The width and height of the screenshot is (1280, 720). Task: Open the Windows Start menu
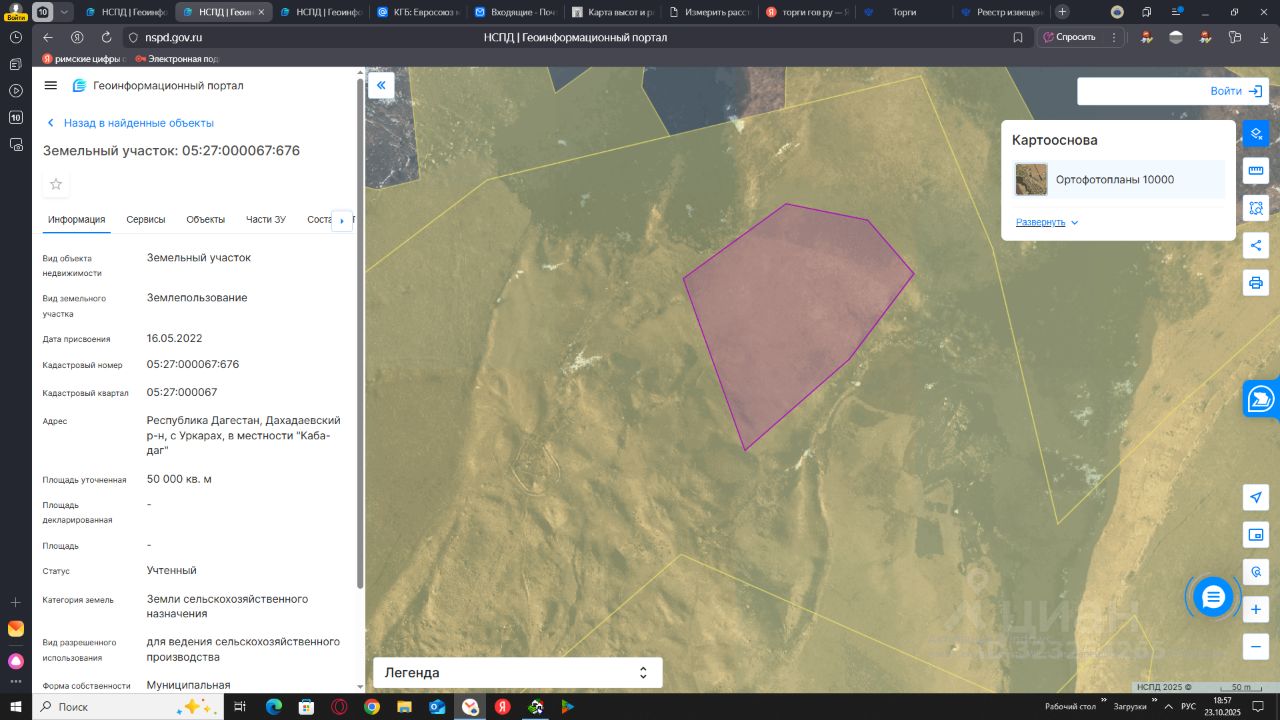click(15, 707)
